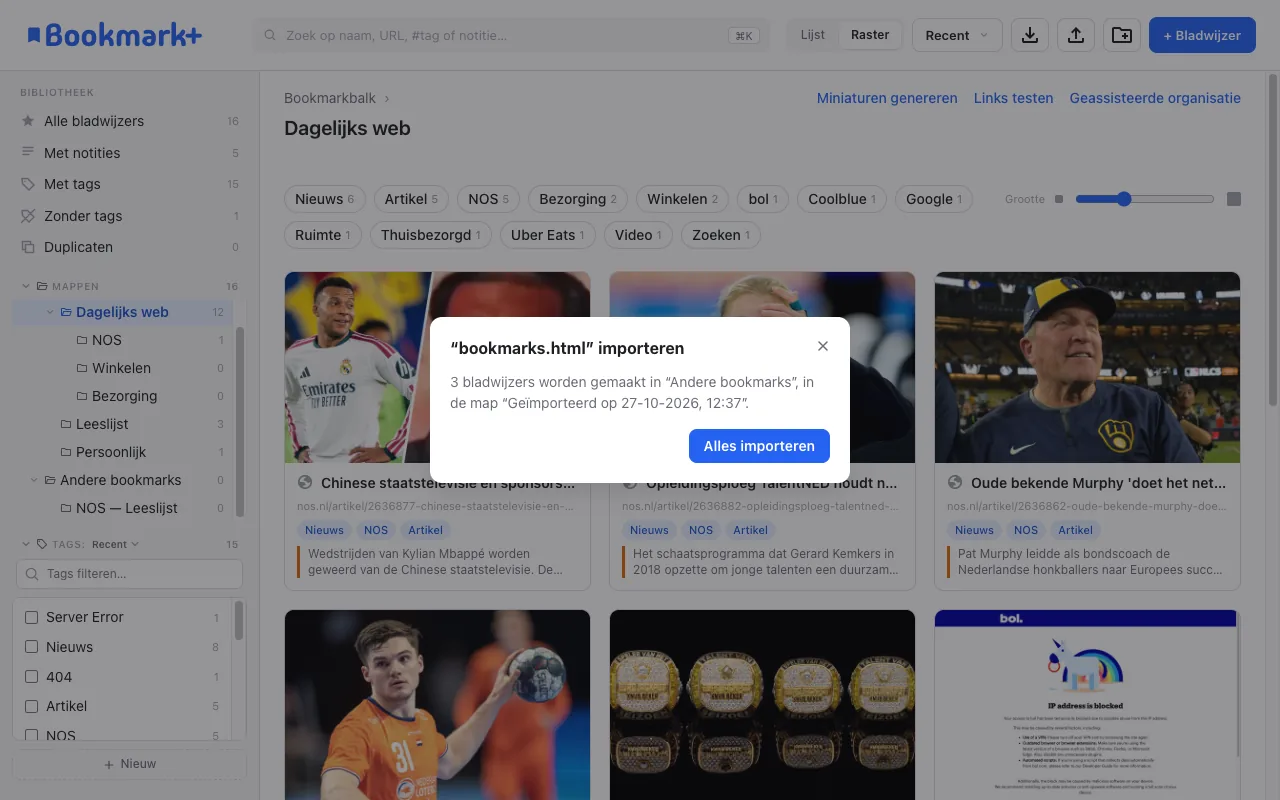Open the Miniaturen genereren link
The height and width of the screenshot is (800, 1280).
[x=887, y=98]
